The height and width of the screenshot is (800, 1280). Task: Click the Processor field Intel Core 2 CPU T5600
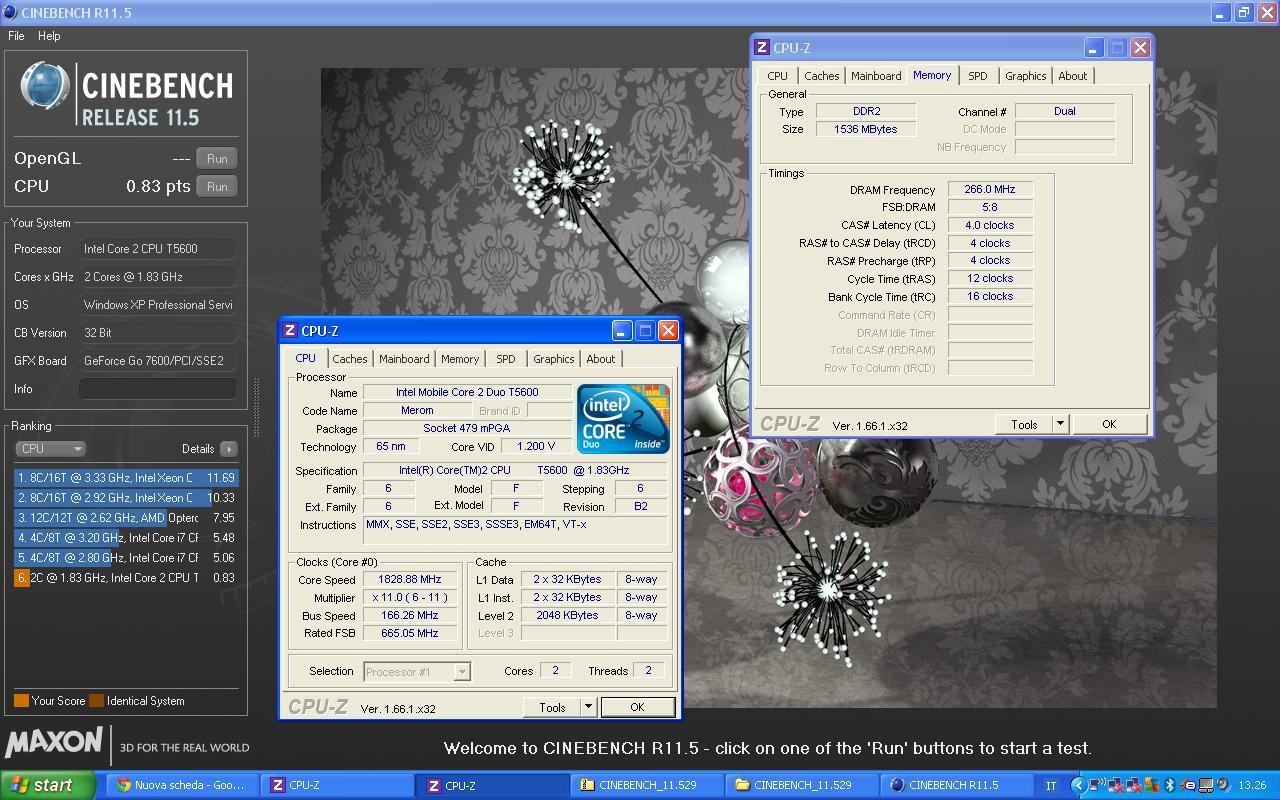(x=158, y=249)
